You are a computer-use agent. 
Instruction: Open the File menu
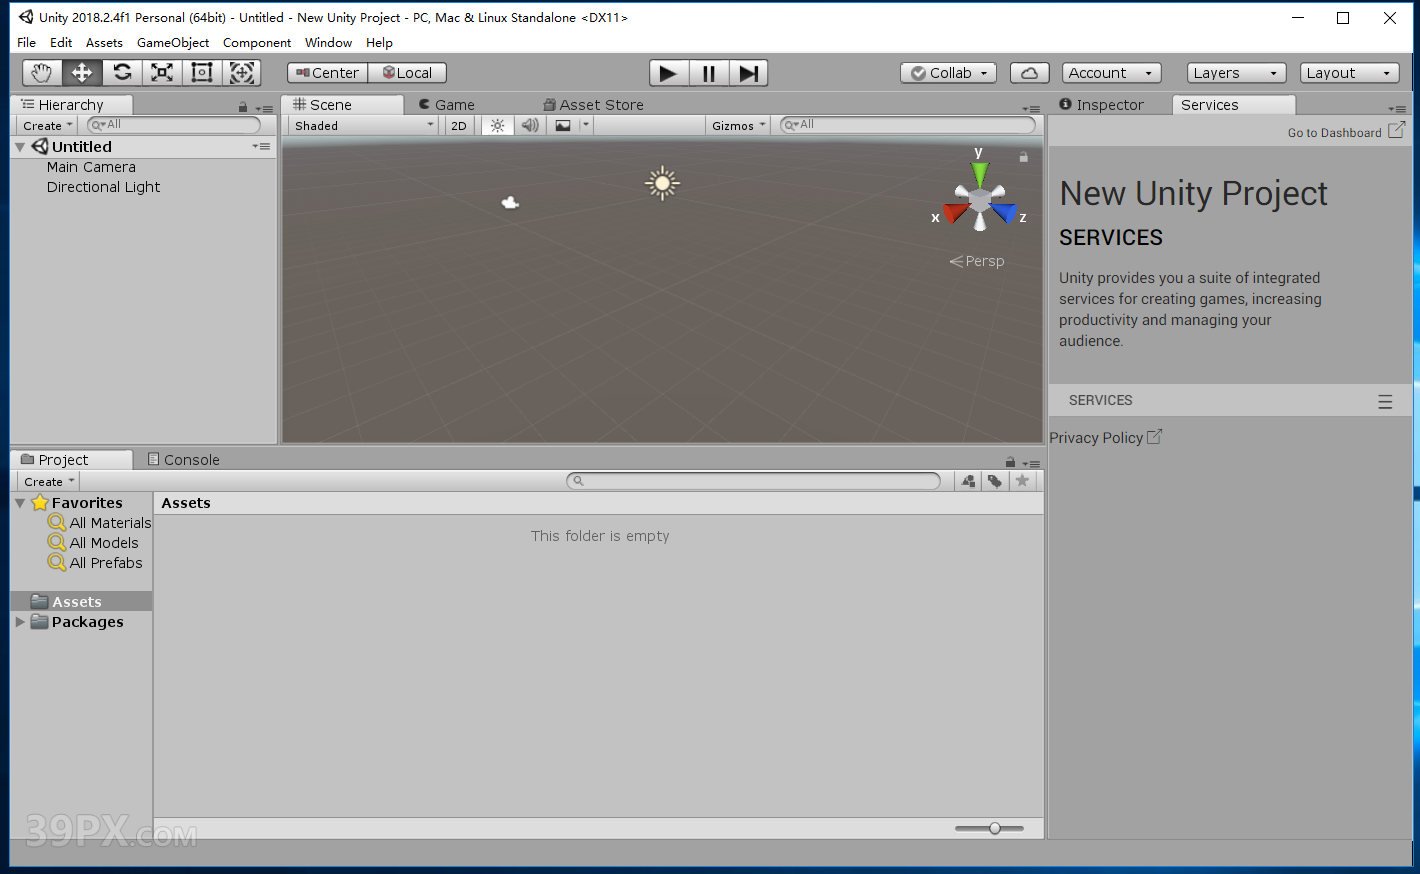pos(27,43)
